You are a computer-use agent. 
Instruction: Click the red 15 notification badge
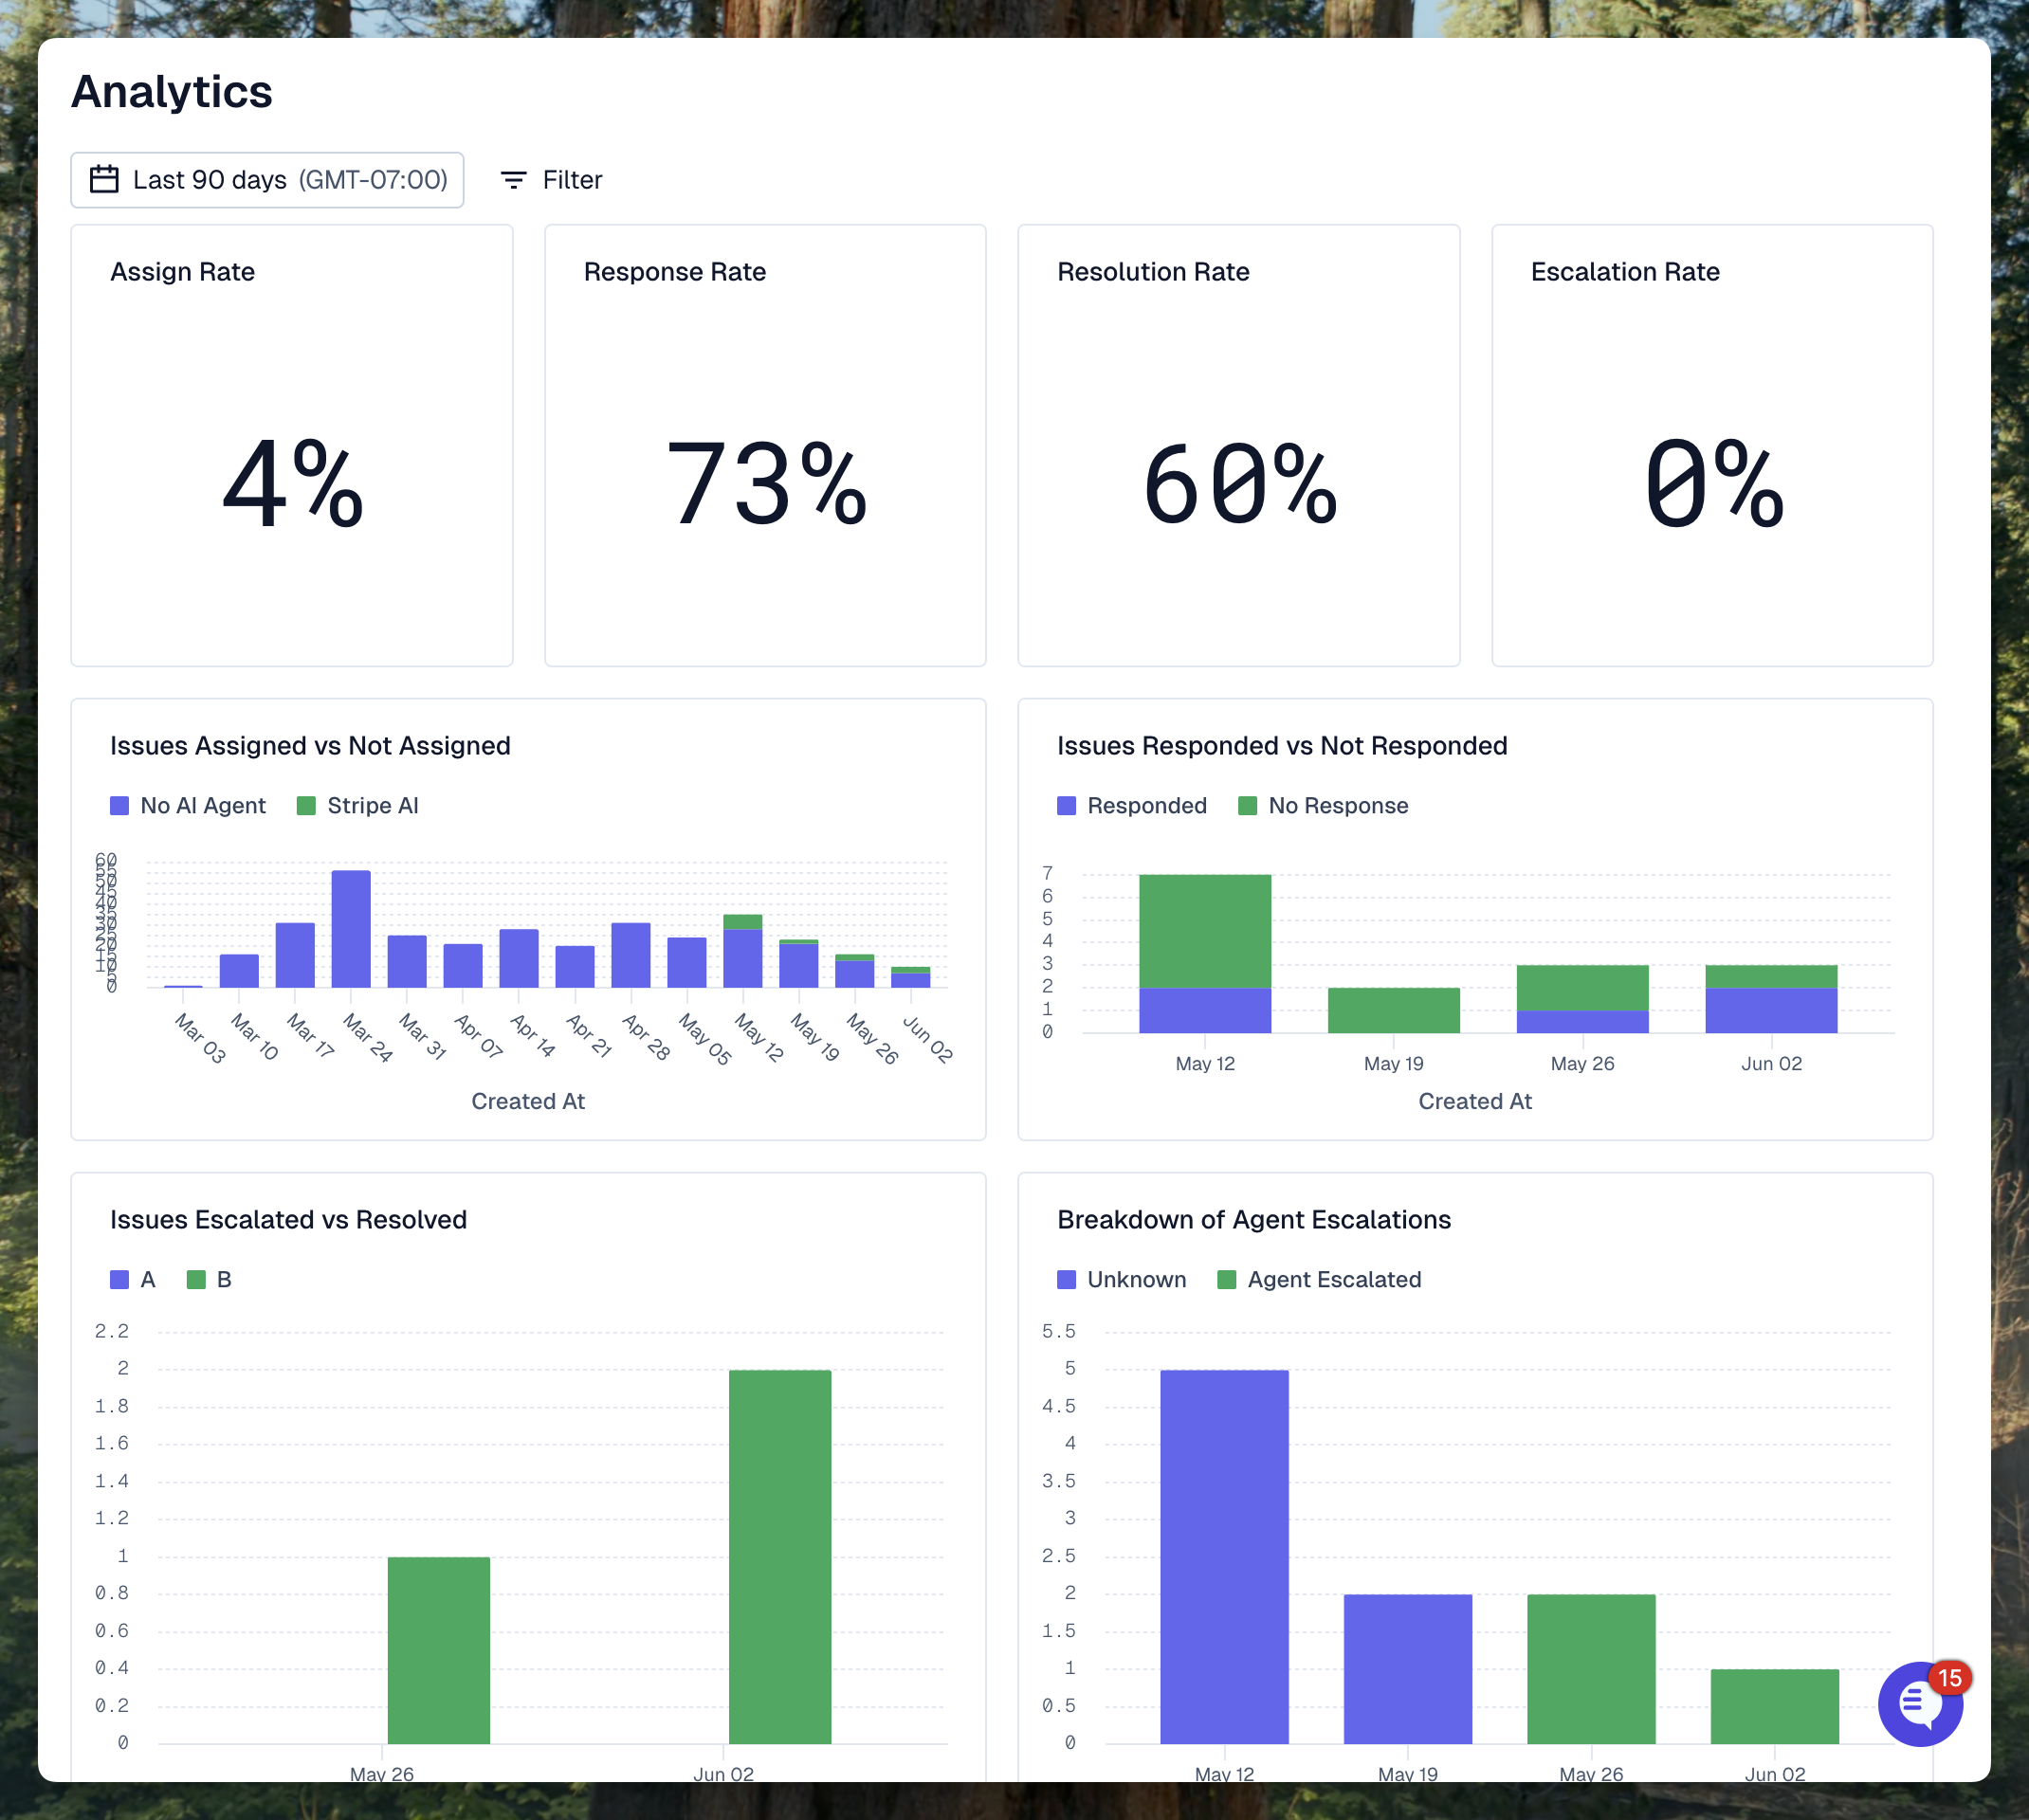(1949, 1678)
